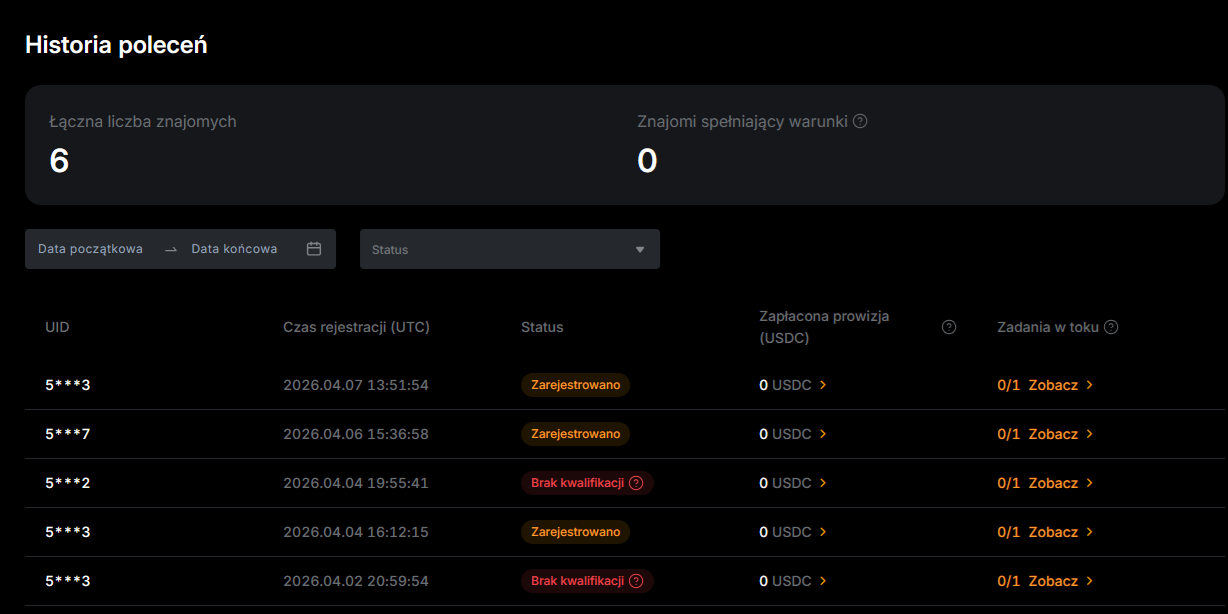Open the Status filter dropdown
Viewport: 1228px width, 614px height.
click(x=509, y=249)
